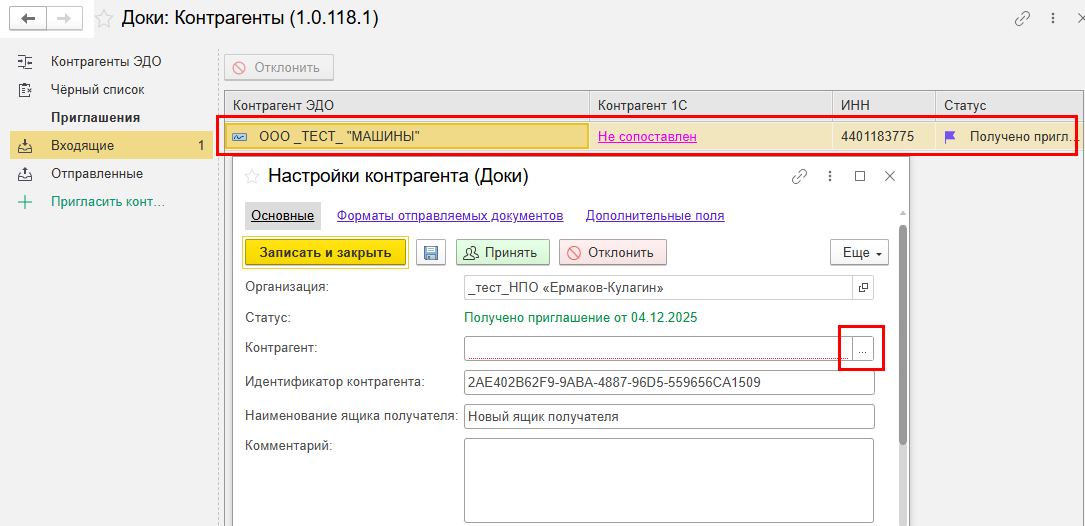Star the Доки: Контрагенты page as favorite
This screenshot has height=526, width=1085.
[103, 19]
